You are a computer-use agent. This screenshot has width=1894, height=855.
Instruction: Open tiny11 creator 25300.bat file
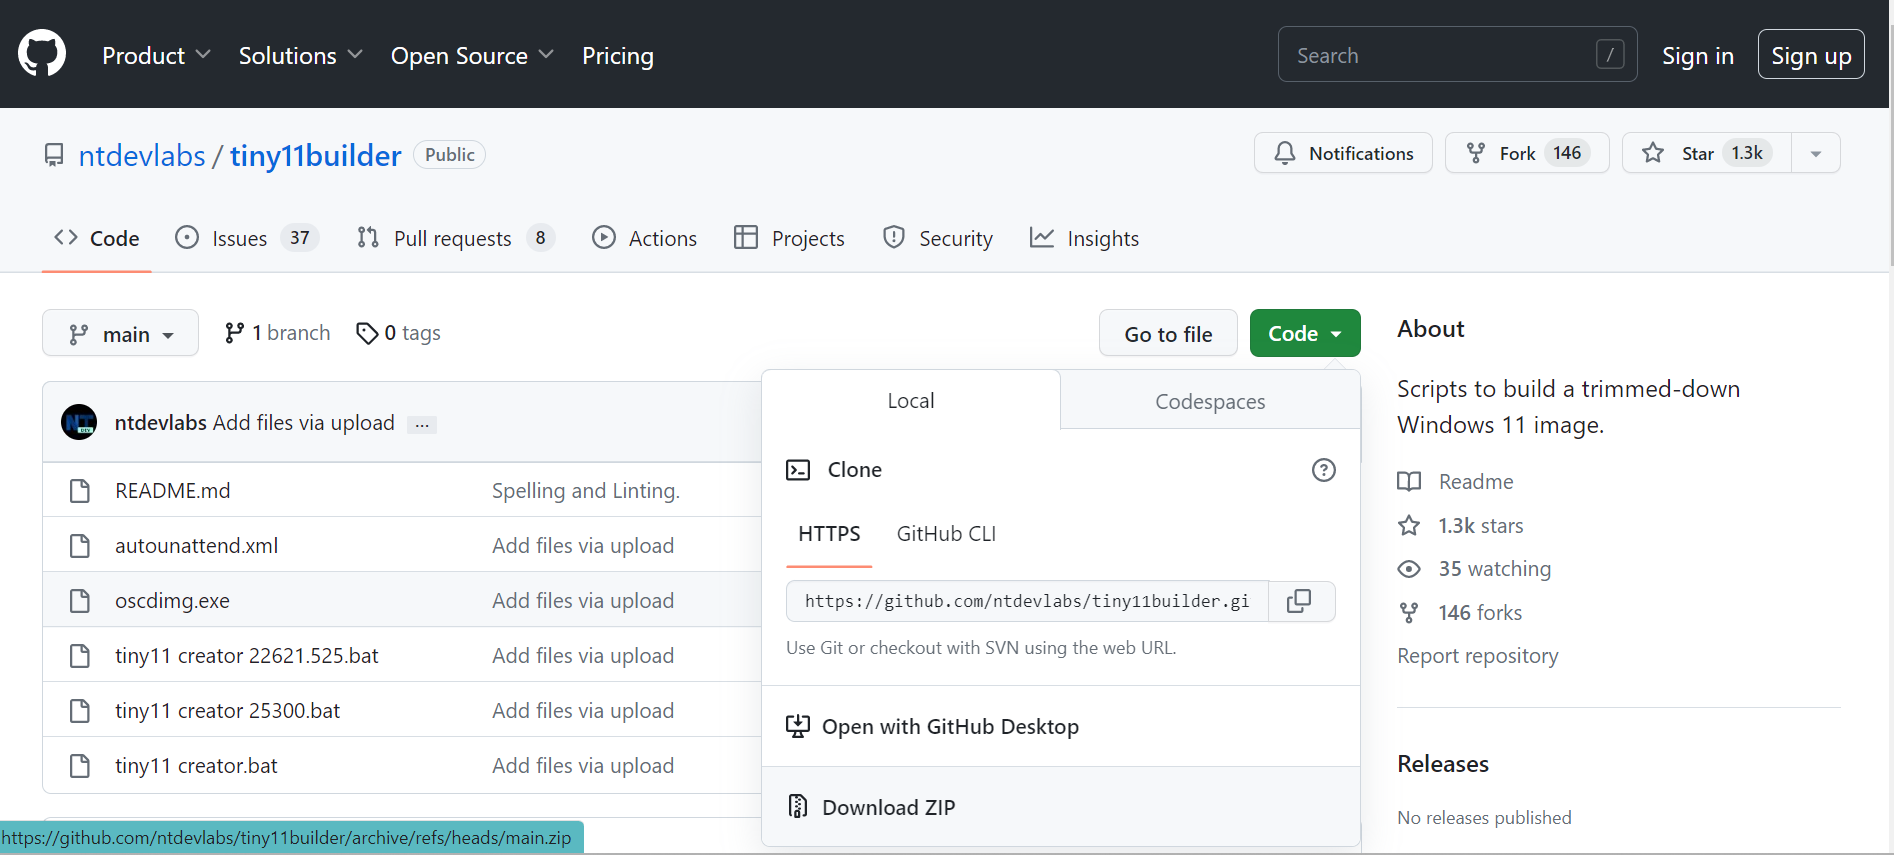pos(227,711)
